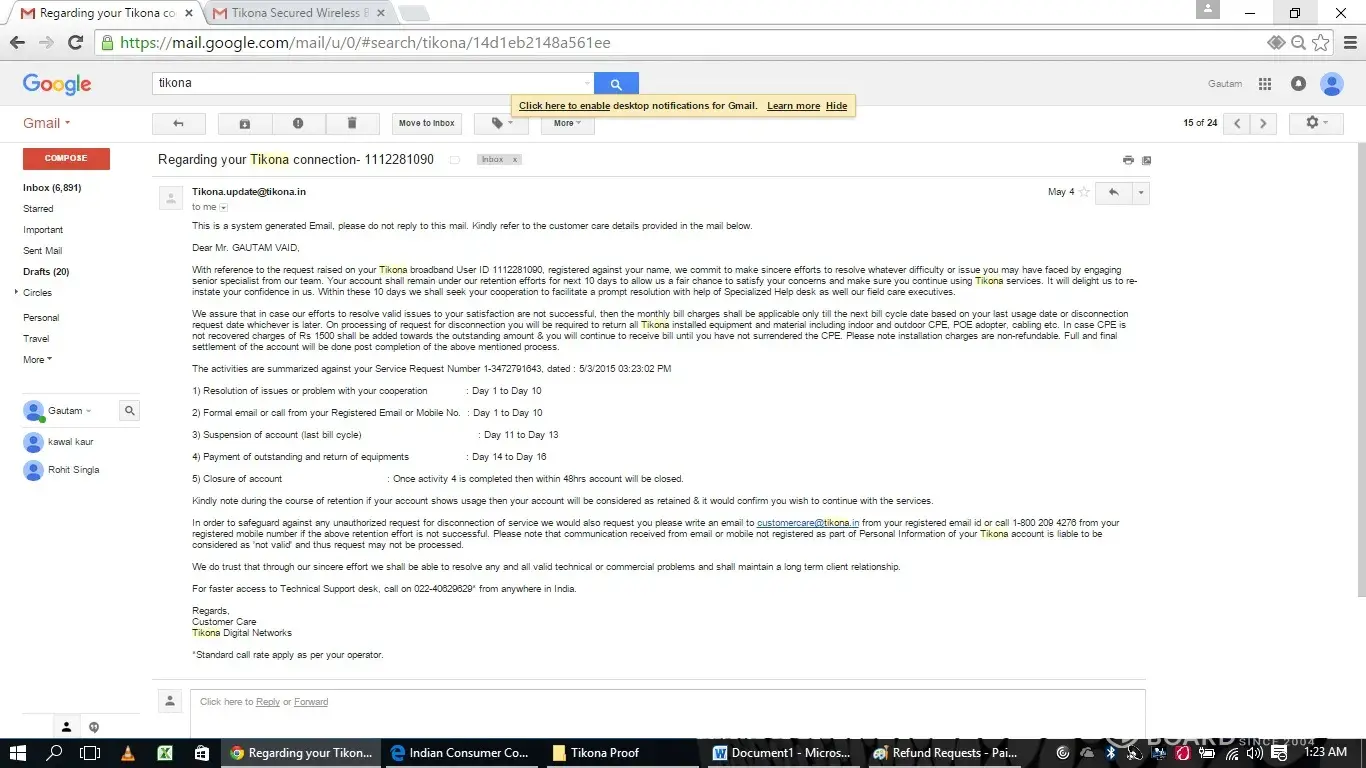Open the Personal label
The width and height of the screenshot is (1366, 768).
[x=41, y=318]
